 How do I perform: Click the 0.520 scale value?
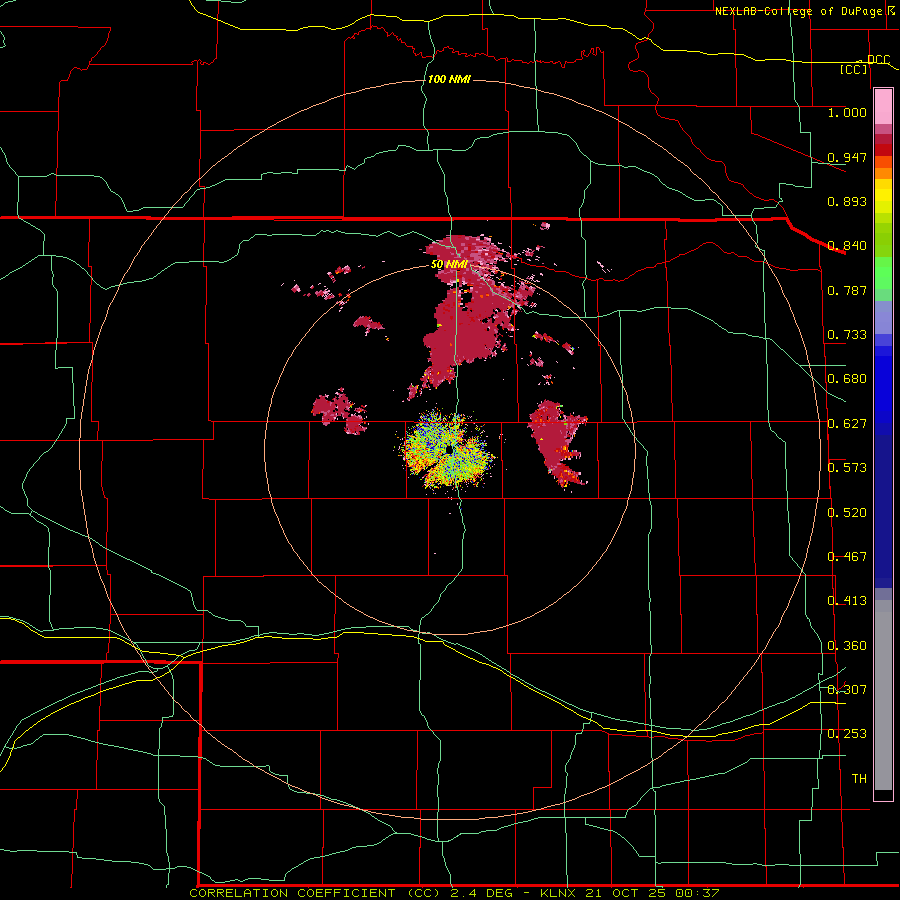[x=847, y=513]
